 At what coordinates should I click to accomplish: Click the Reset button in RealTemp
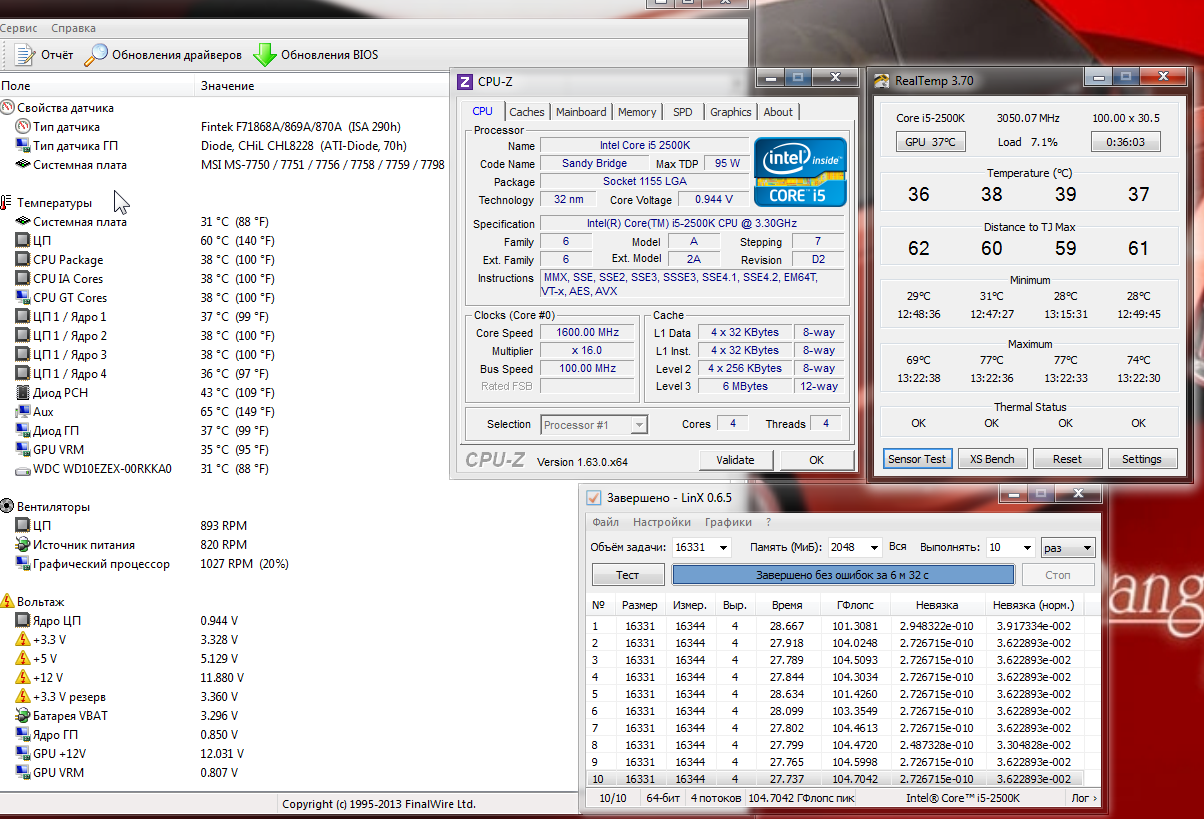coord(1067,459)
